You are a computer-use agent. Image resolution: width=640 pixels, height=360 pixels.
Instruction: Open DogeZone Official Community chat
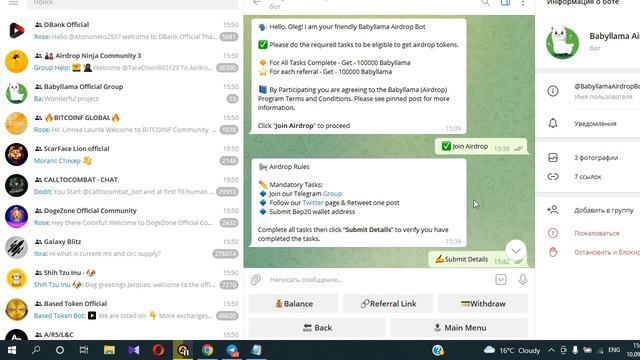pos(122,217)
